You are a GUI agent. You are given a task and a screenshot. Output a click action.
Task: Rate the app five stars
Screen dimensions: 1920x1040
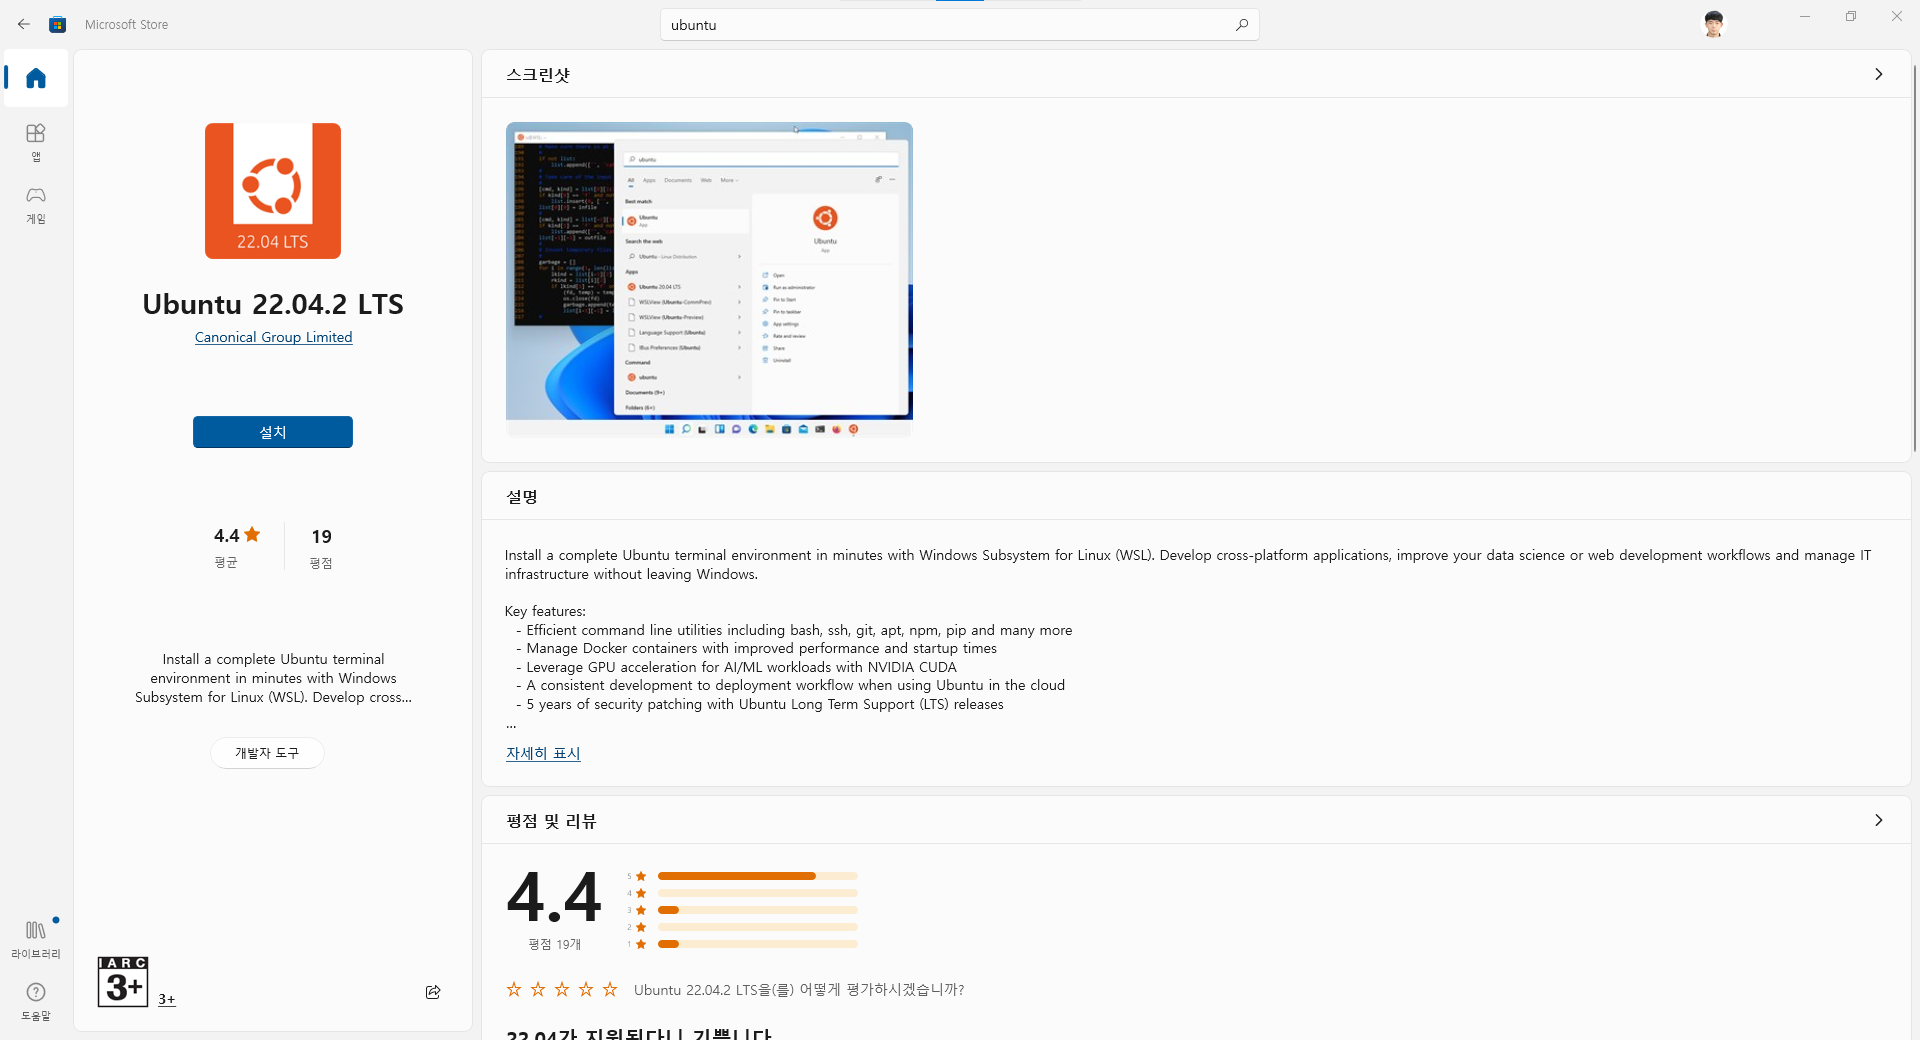(x=610, y=989)
